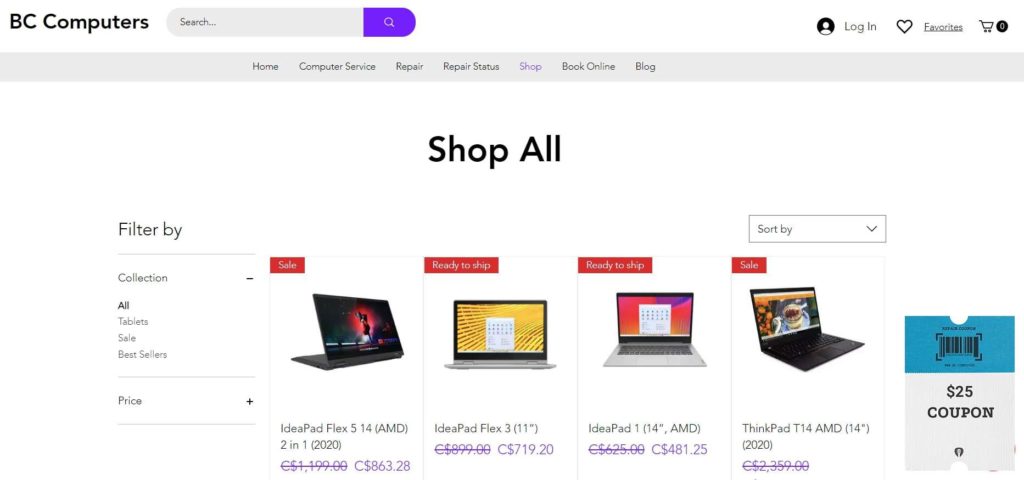Click the Log In link
The image size is (1024, 480).
860,27
